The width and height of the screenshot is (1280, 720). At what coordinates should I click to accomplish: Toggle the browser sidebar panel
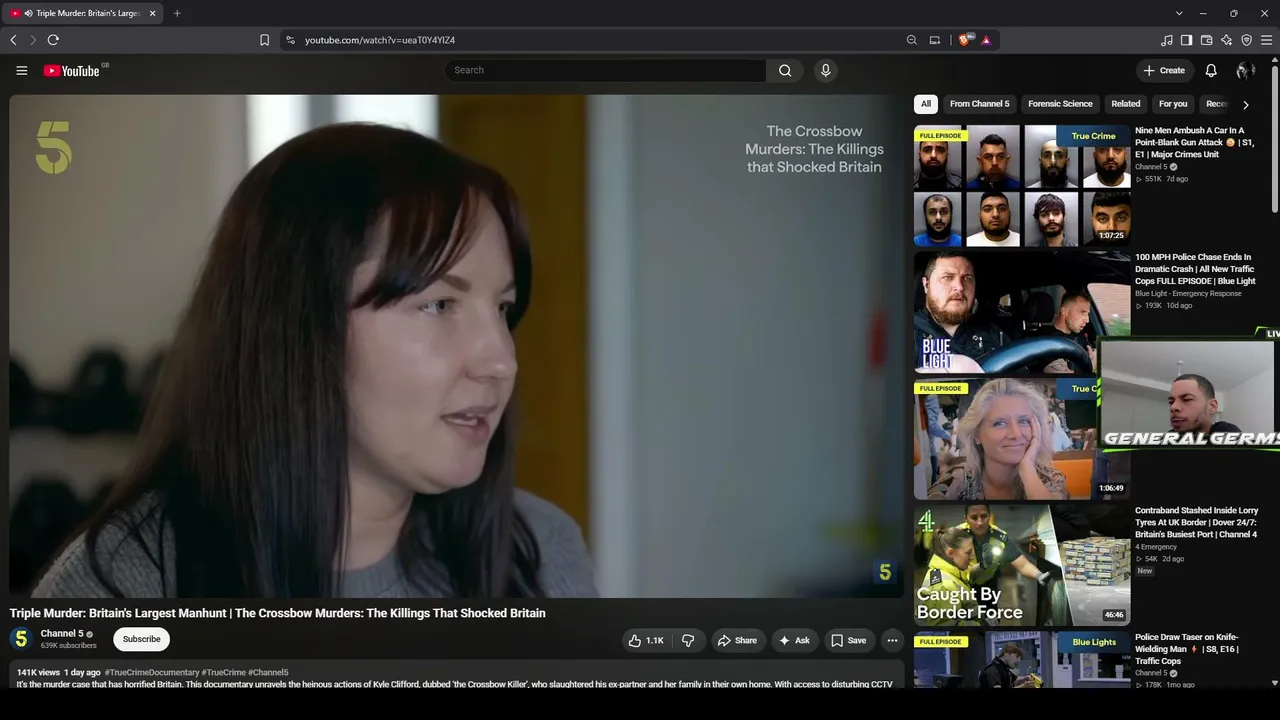click(1186, 40)
